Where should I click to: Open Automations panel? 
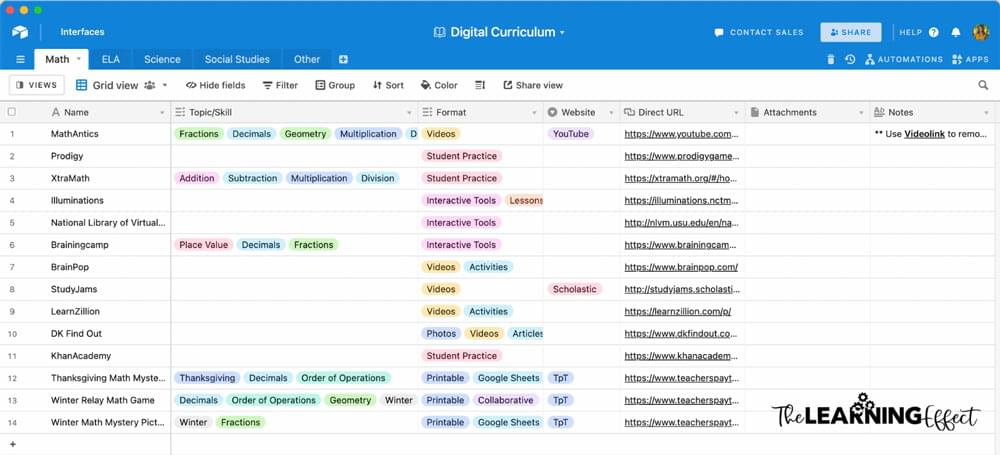904,59
